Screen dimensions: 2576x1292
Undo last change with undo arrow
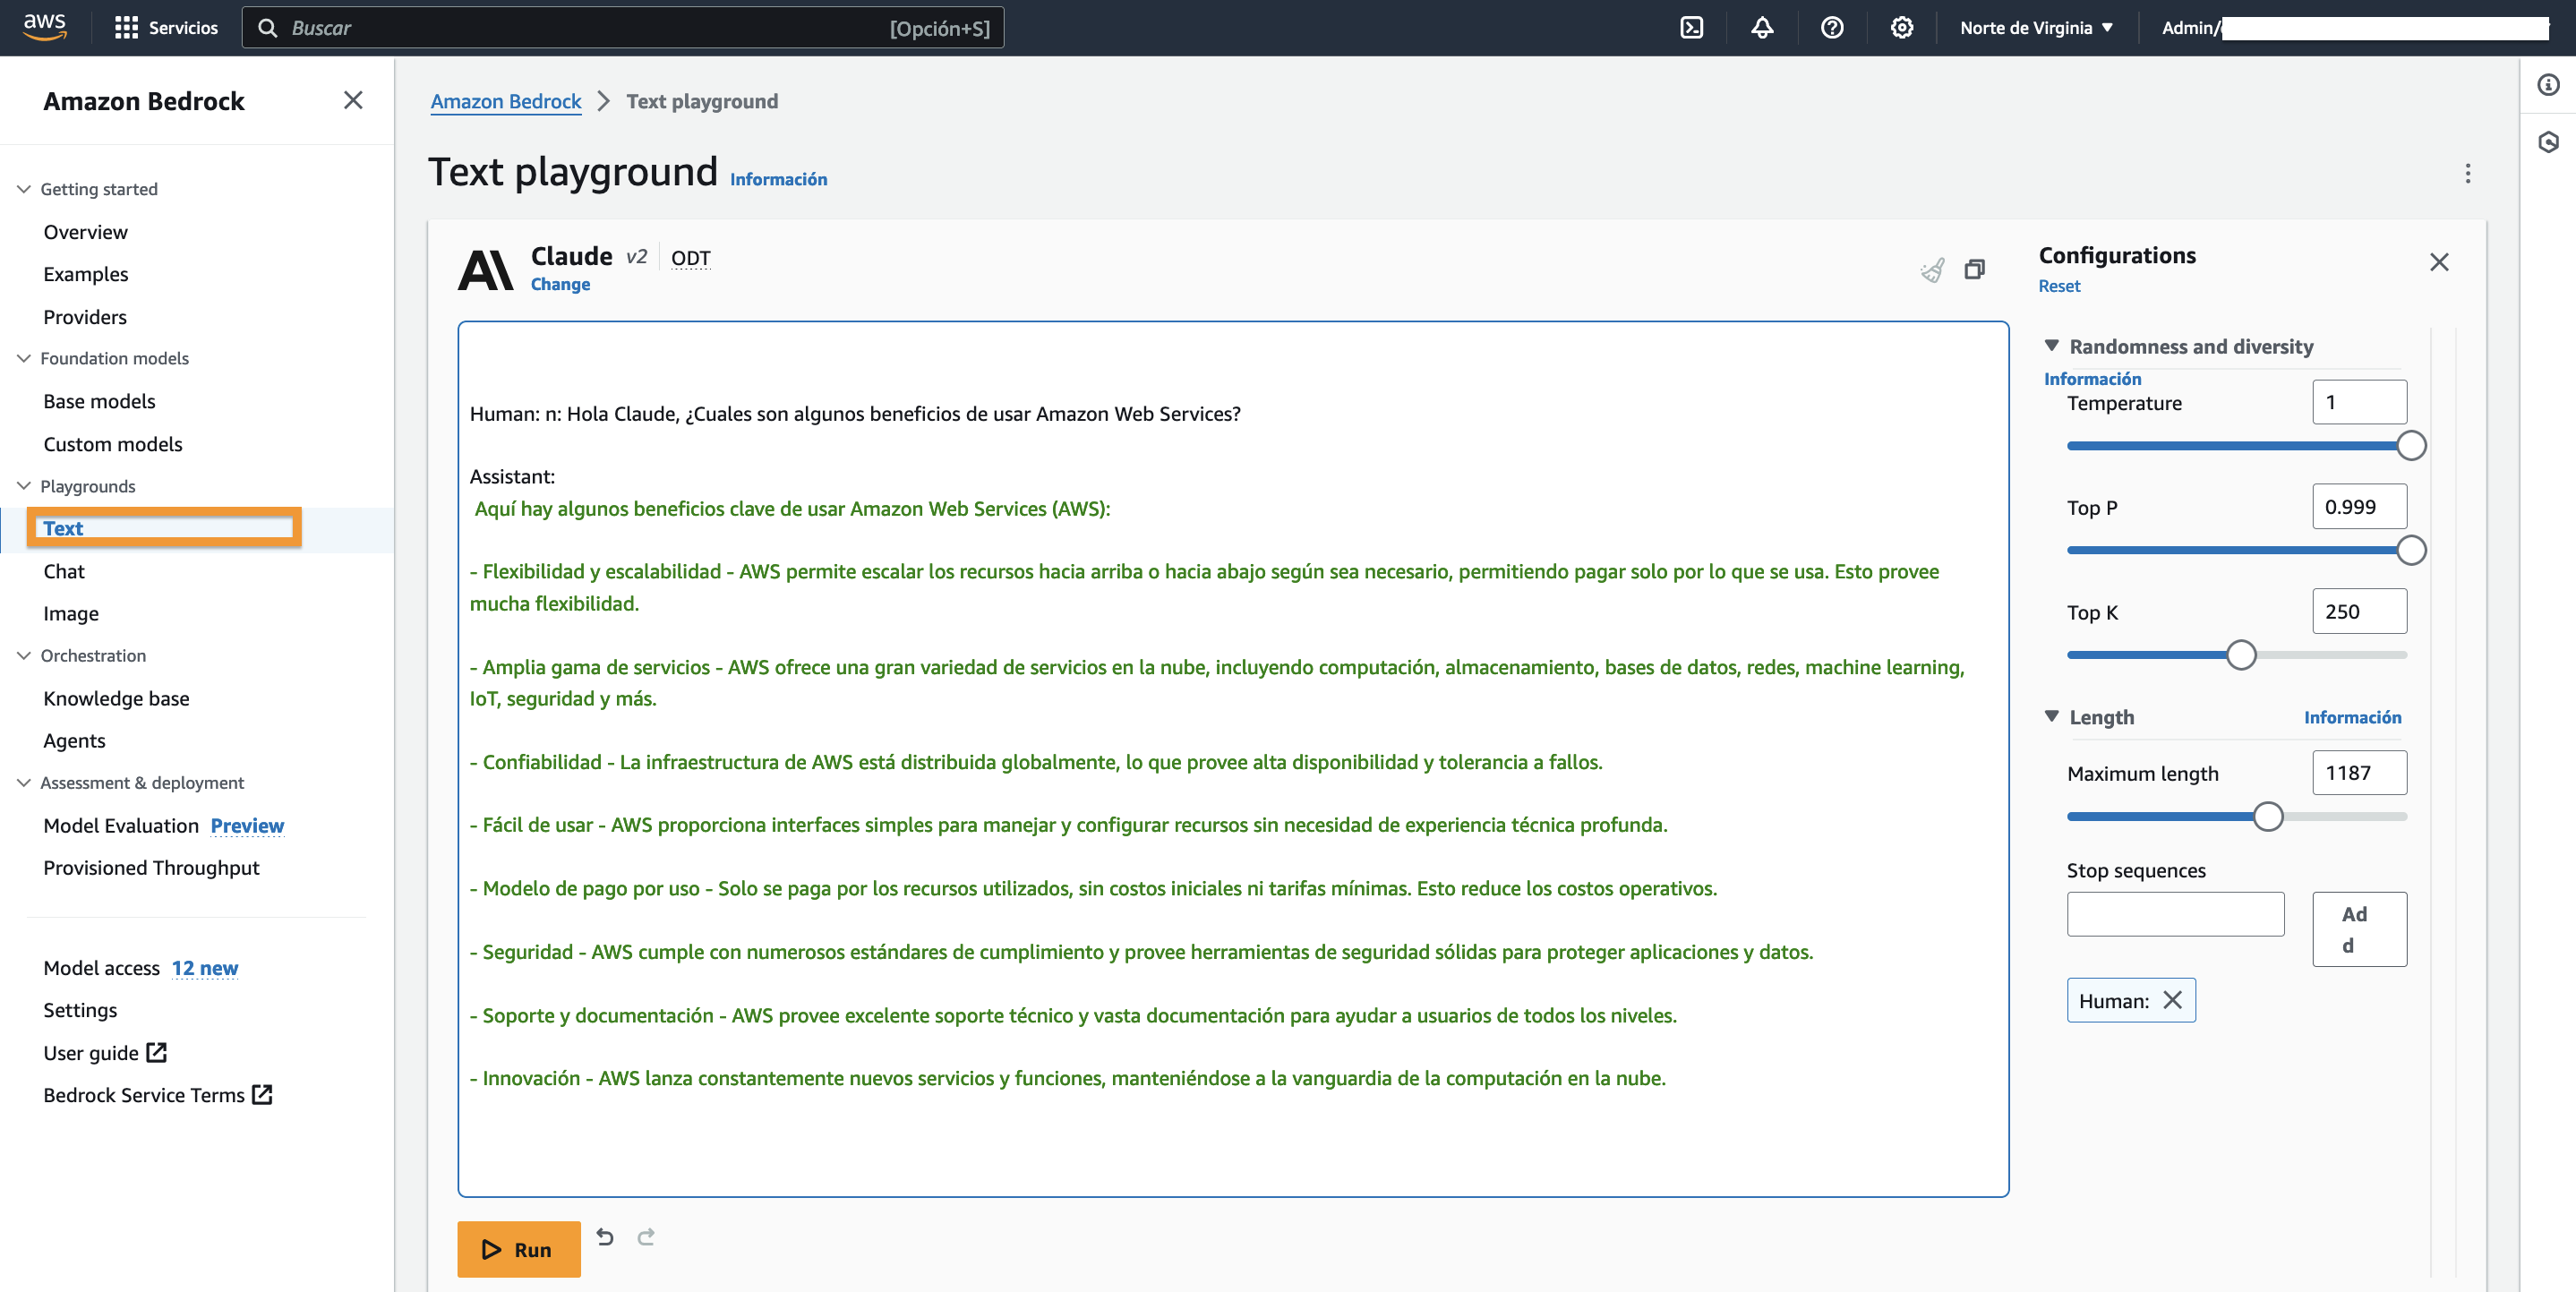coord(605,1237)
